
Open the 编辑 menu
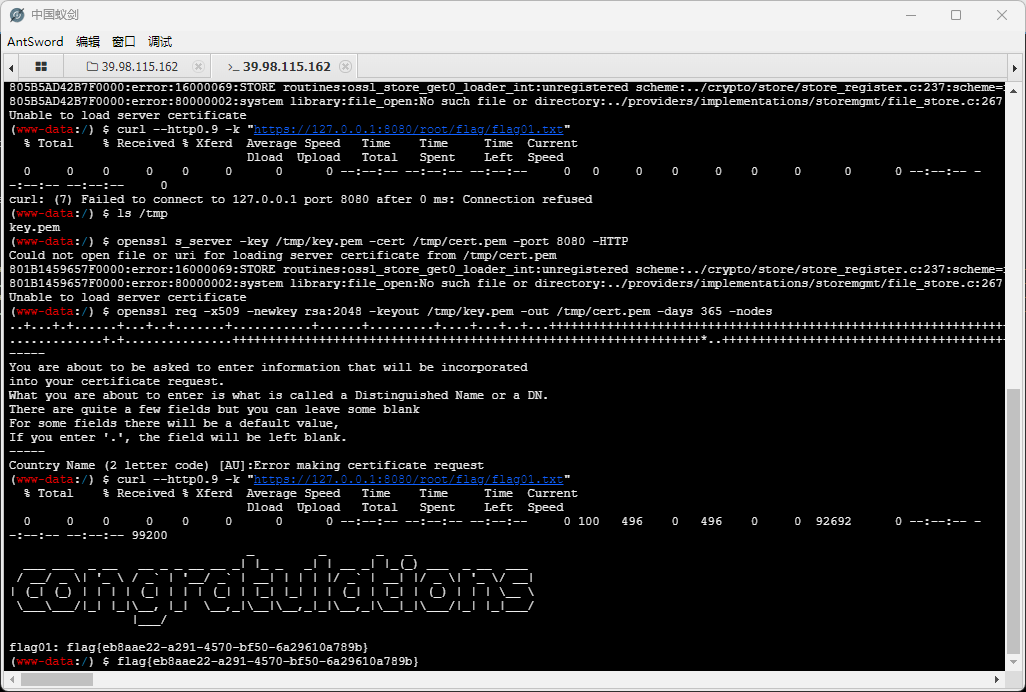[x=88, y=42]
